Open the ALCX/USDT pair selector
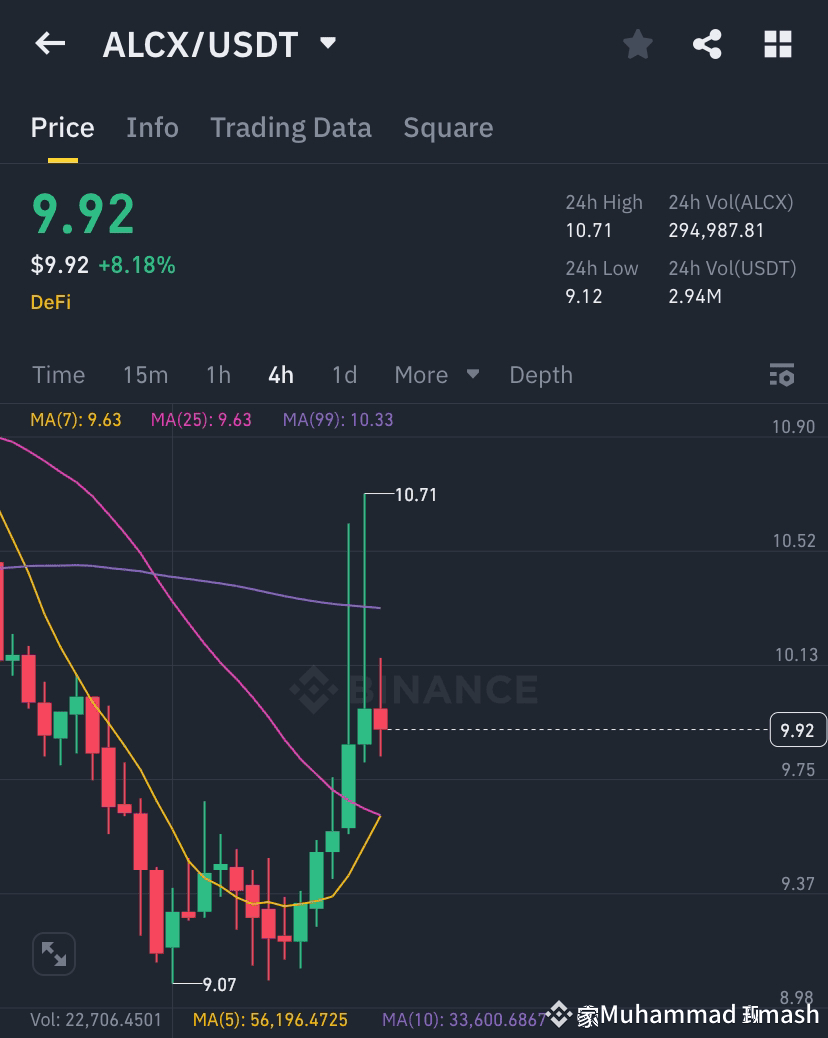 [219, 43]
